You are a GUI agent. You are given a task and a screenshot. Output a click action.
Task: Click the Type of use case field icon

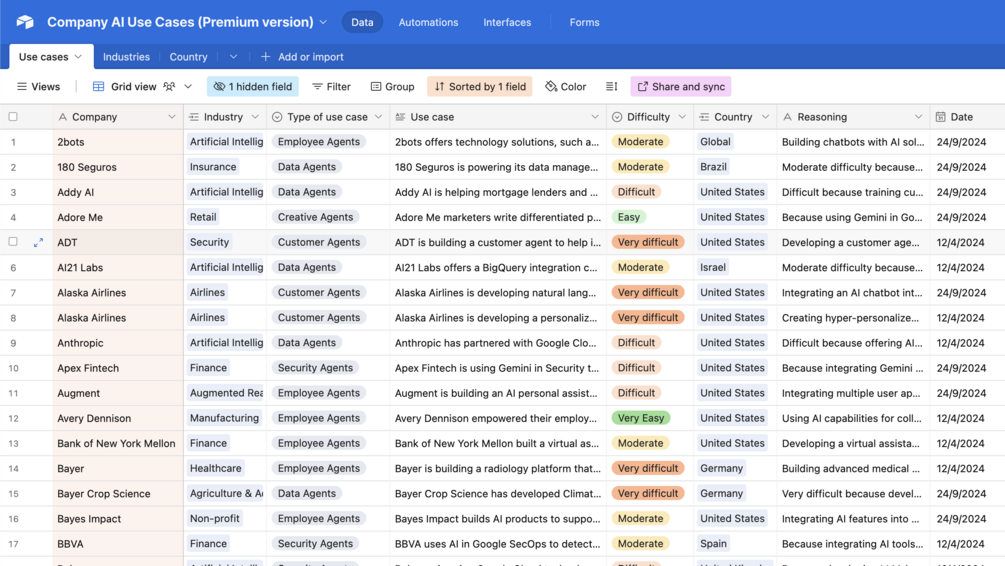click(x=277, y=117)
